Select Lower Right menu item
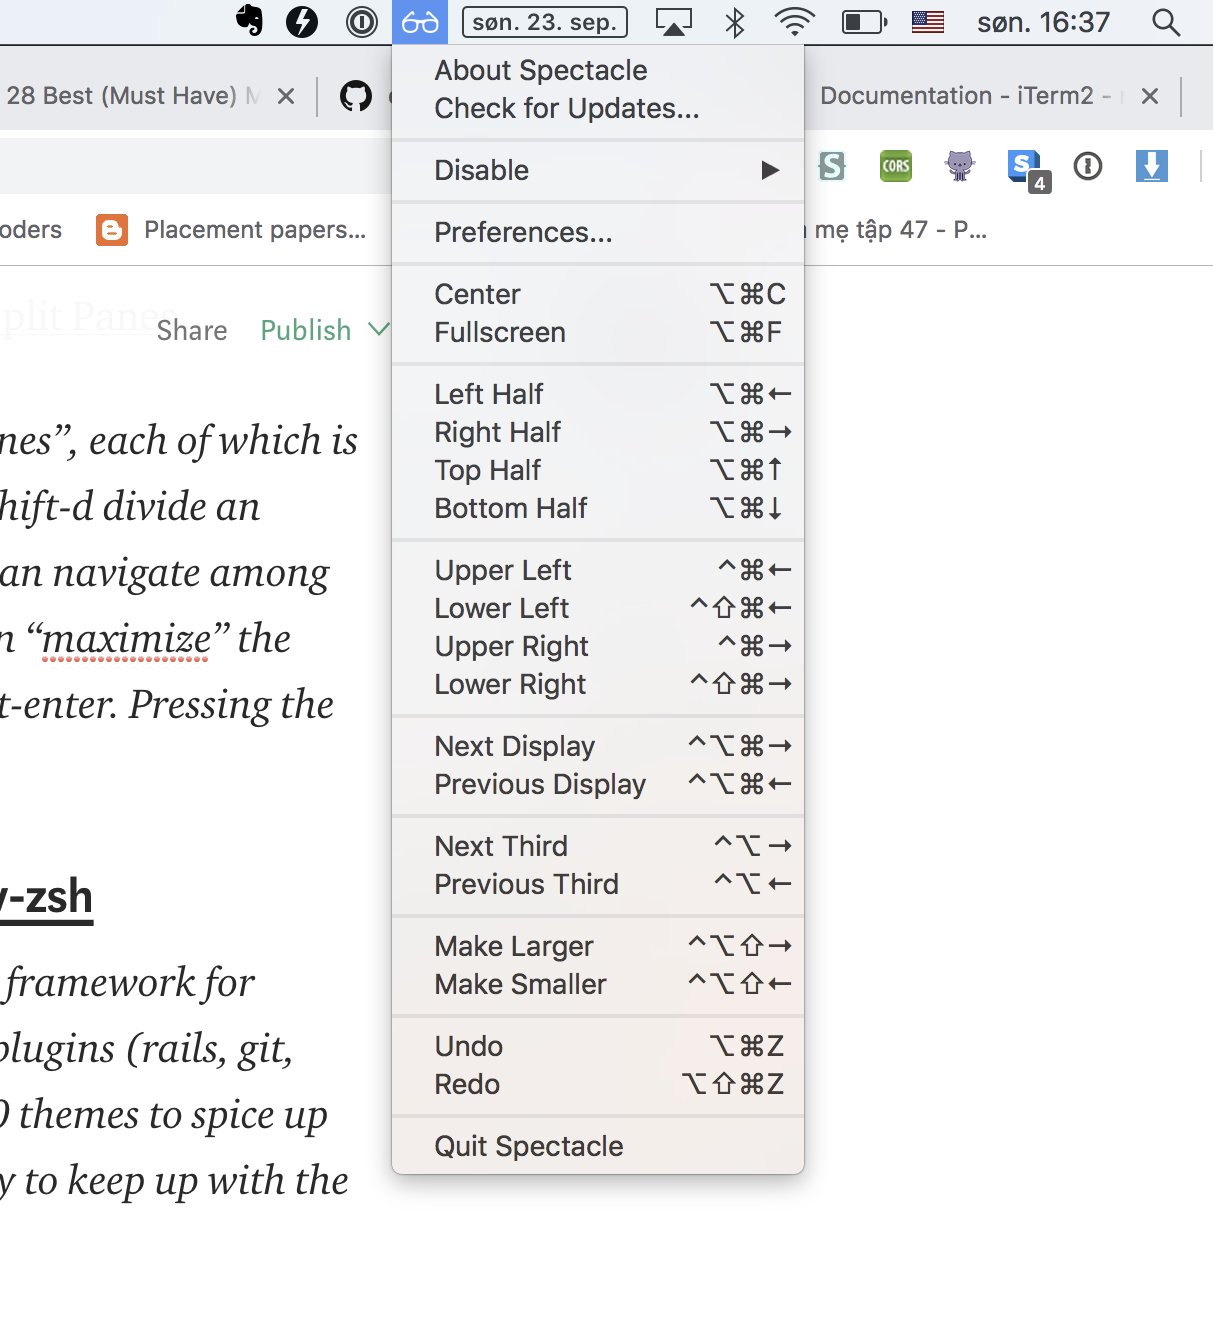This screenshot has width=1213, height=1323. [x=598, y=684]
